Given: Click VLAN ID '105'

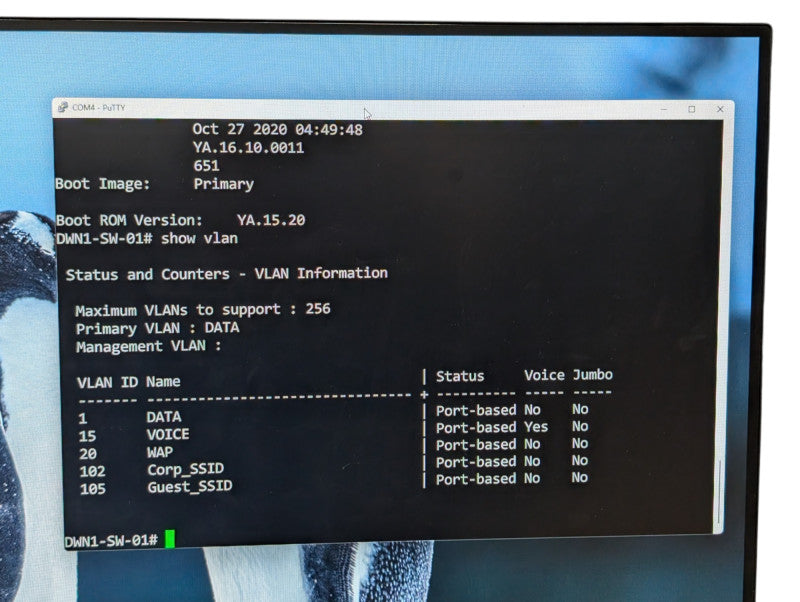Looking at the screenshot, I should (x=93, y=489).
